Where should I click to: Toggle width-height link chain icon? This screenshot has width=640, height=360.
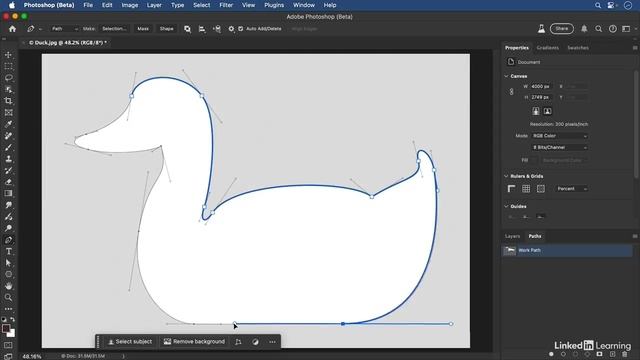tap(511, 92)
